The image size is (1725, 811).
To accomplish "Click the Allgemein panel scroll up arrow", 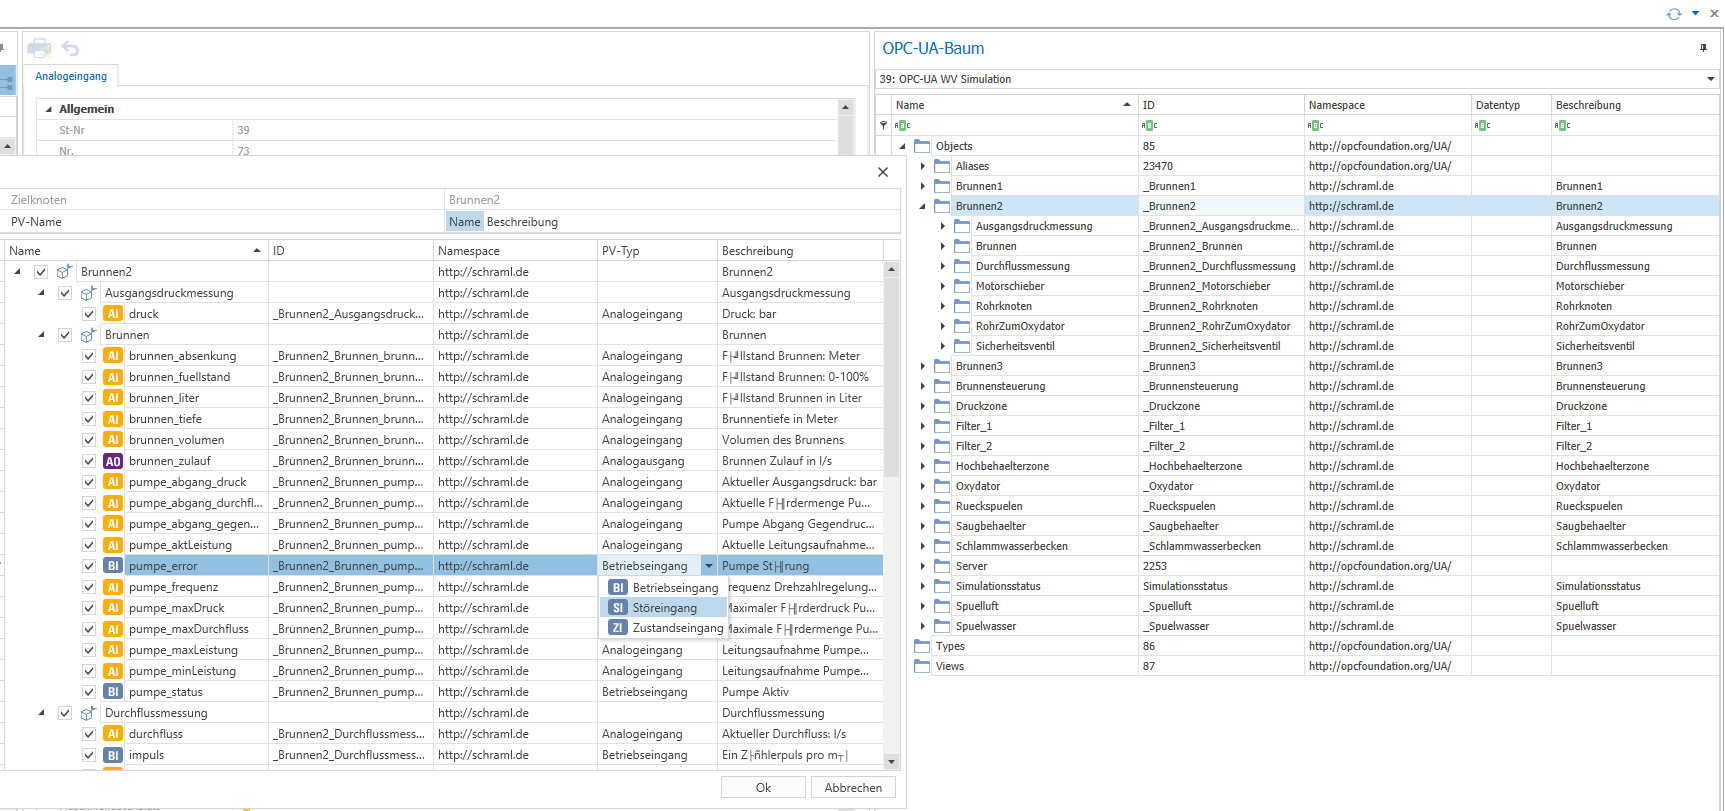I will (846, 107).
